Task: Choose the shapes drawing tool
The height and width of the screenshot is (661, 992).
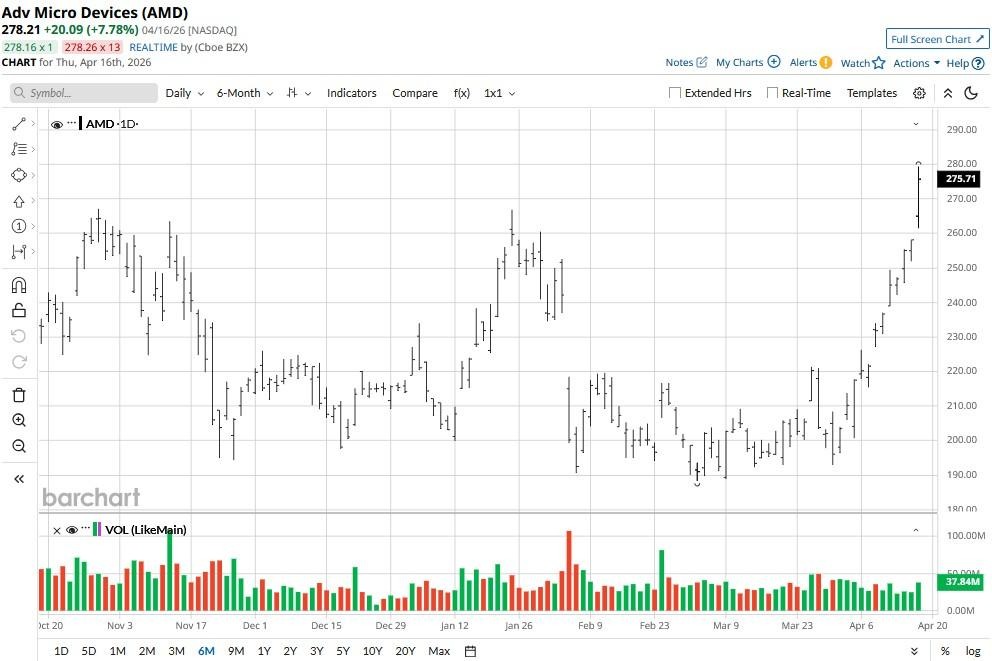Action: point(18,175)
